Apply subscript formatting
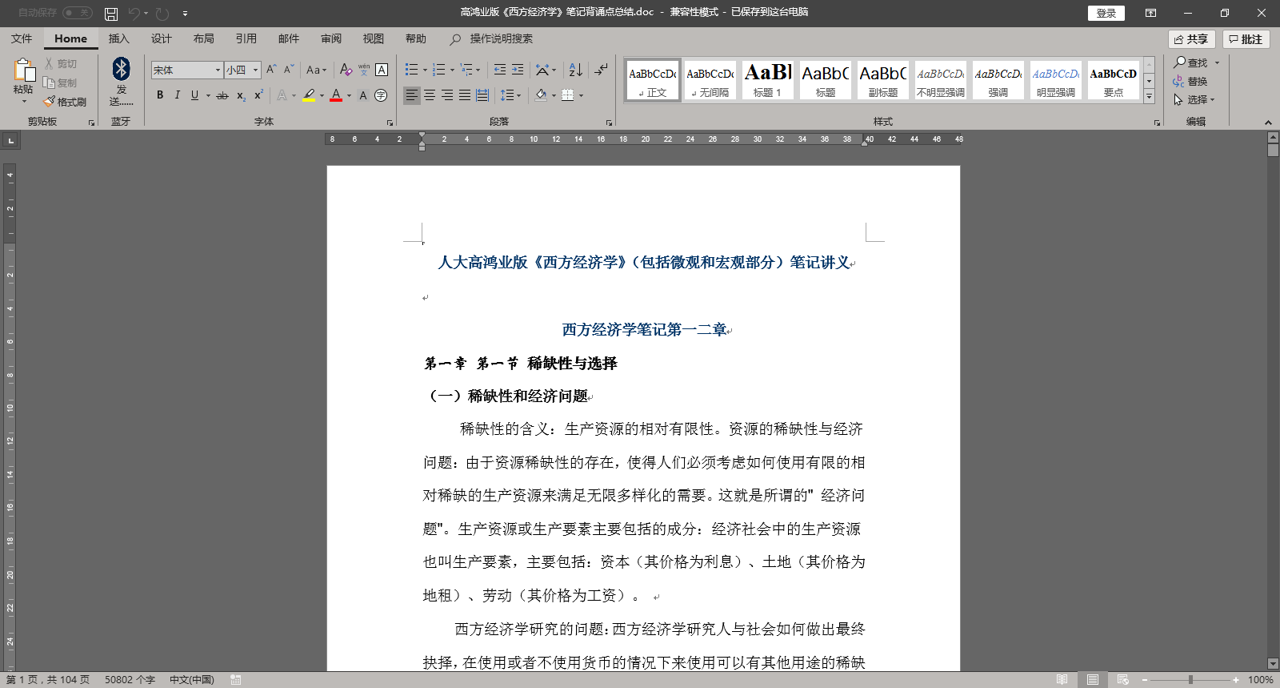The width and height of the screenshot is (1280, 688). [241, 96]
